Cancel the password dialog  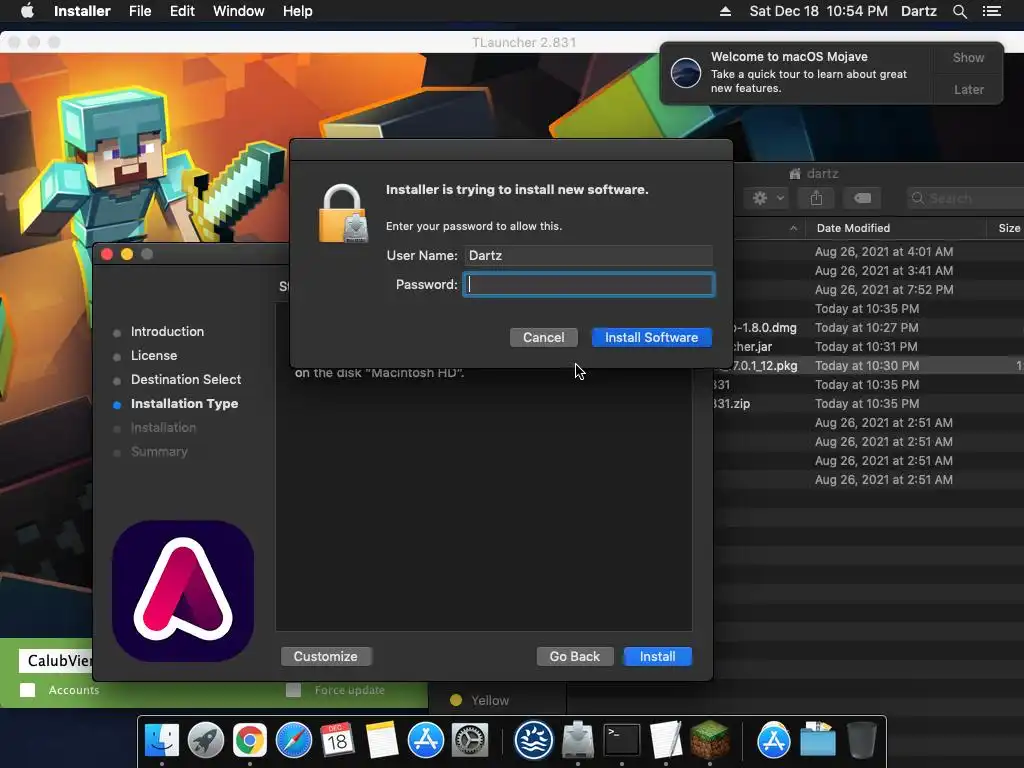click(543, 337)
